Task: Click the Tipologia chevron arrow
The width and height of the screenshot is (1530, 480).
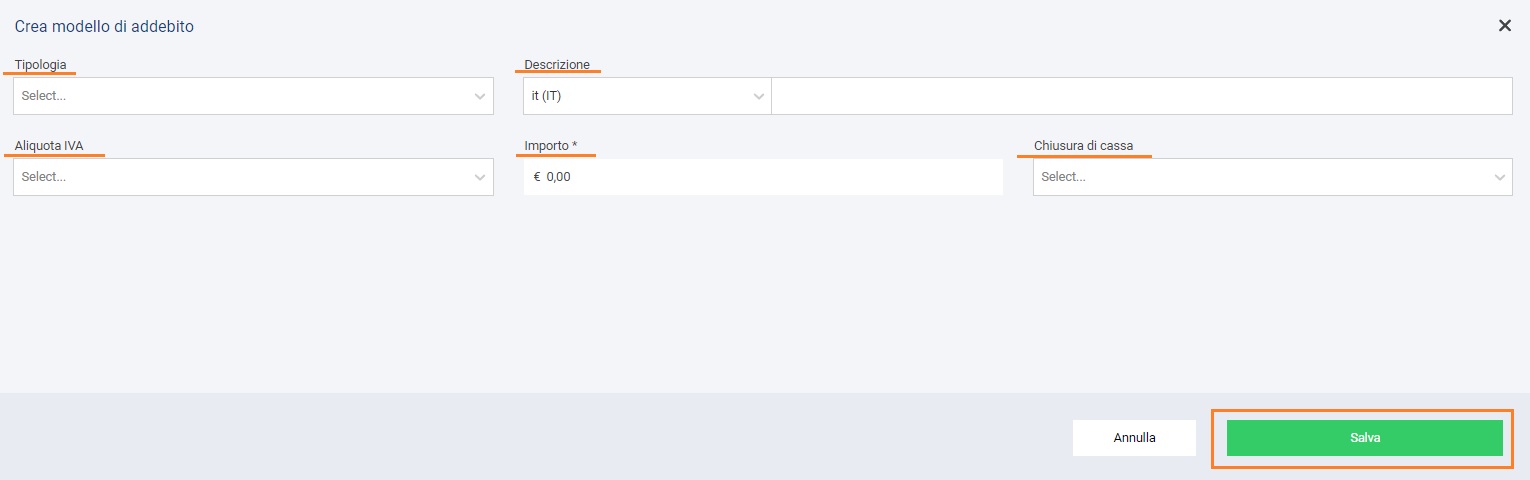Action: tap(480, 97)
